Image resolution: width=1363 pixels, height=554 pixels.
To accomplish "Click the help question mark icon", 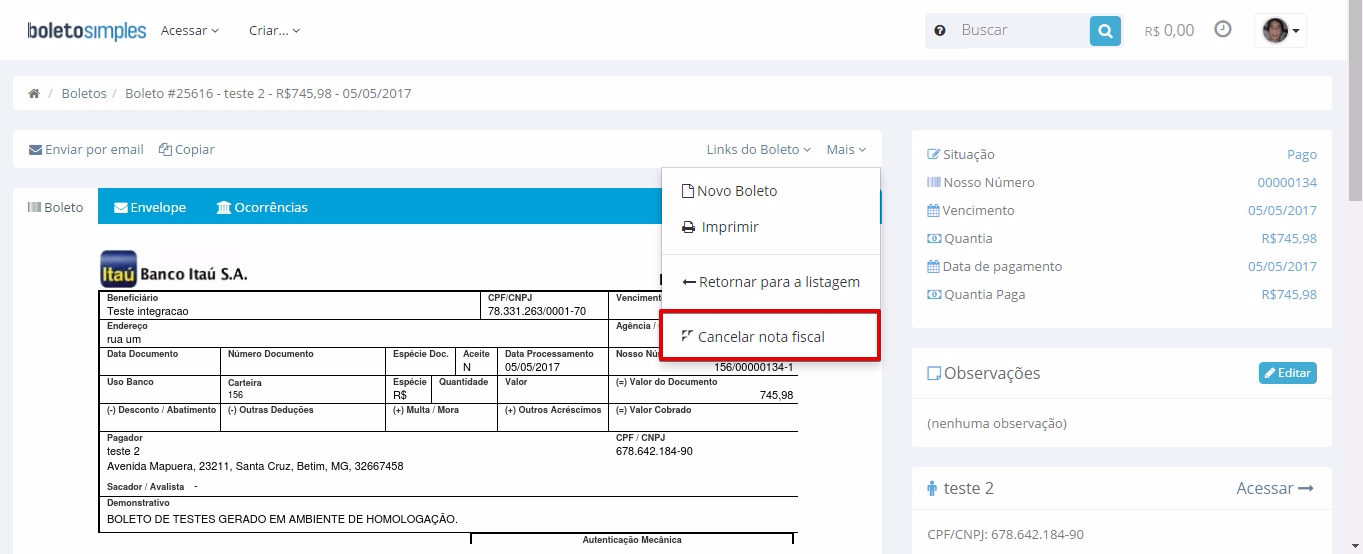I will click(x=940, y=31).
